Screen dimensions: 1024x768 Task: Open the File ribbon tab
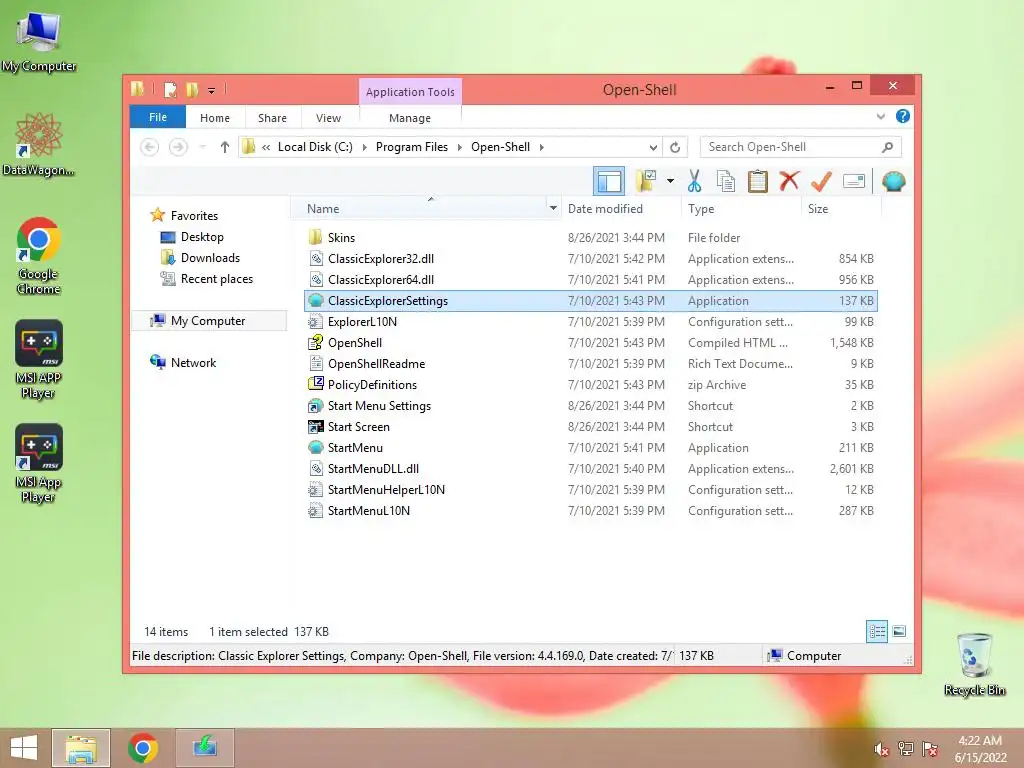[157, 117]
